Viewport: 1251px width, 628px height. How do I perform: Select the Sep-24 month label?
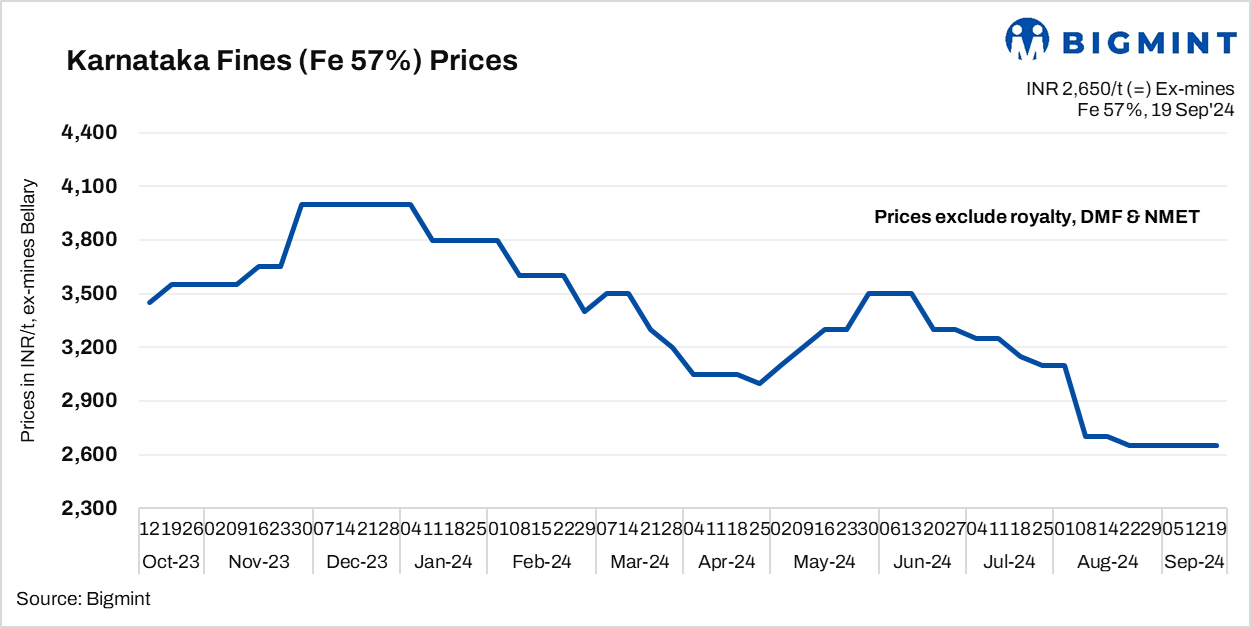pyautogui.click(x=1194, y=562)
